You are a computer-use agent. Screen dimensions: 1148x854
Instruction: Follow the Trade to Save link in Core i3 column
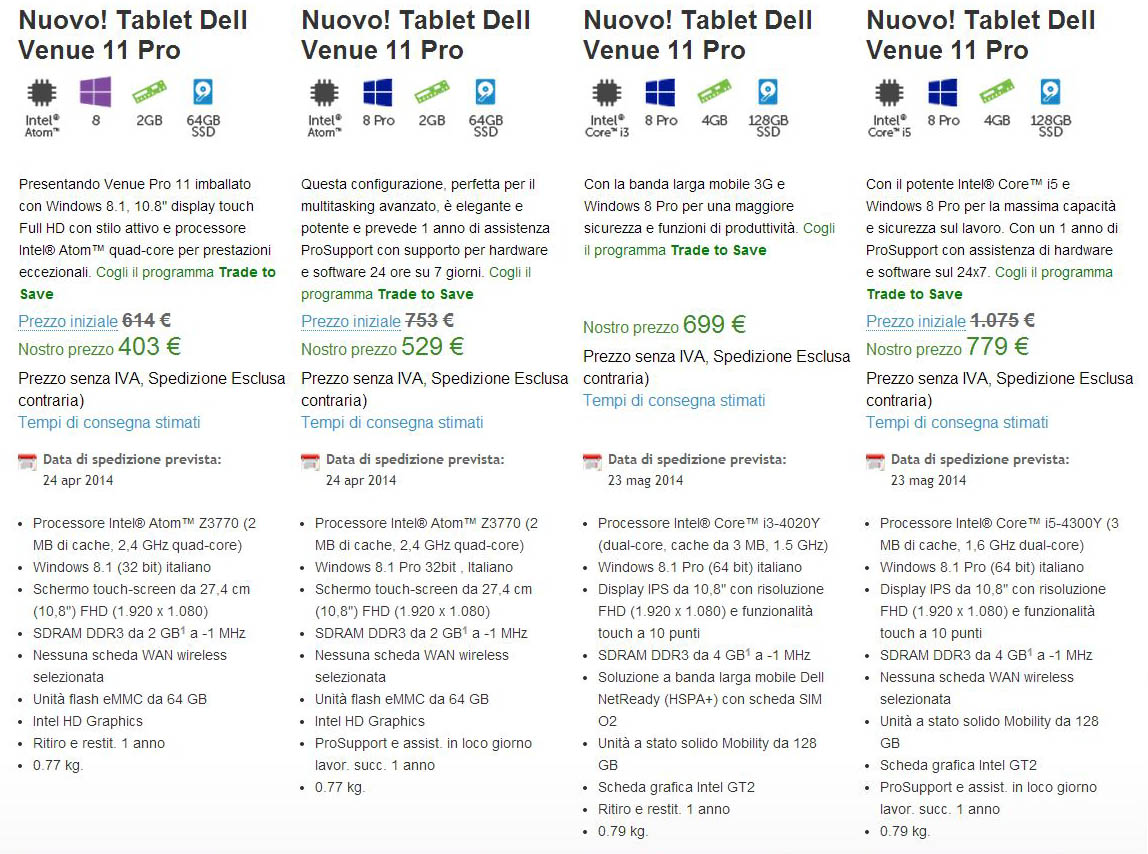(718, 250)
